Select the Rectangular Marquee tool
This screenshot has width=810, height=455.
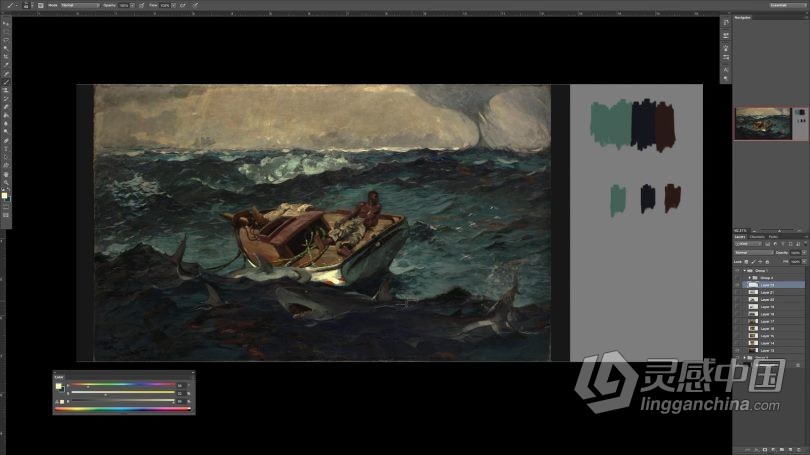[x=7, y=32]
